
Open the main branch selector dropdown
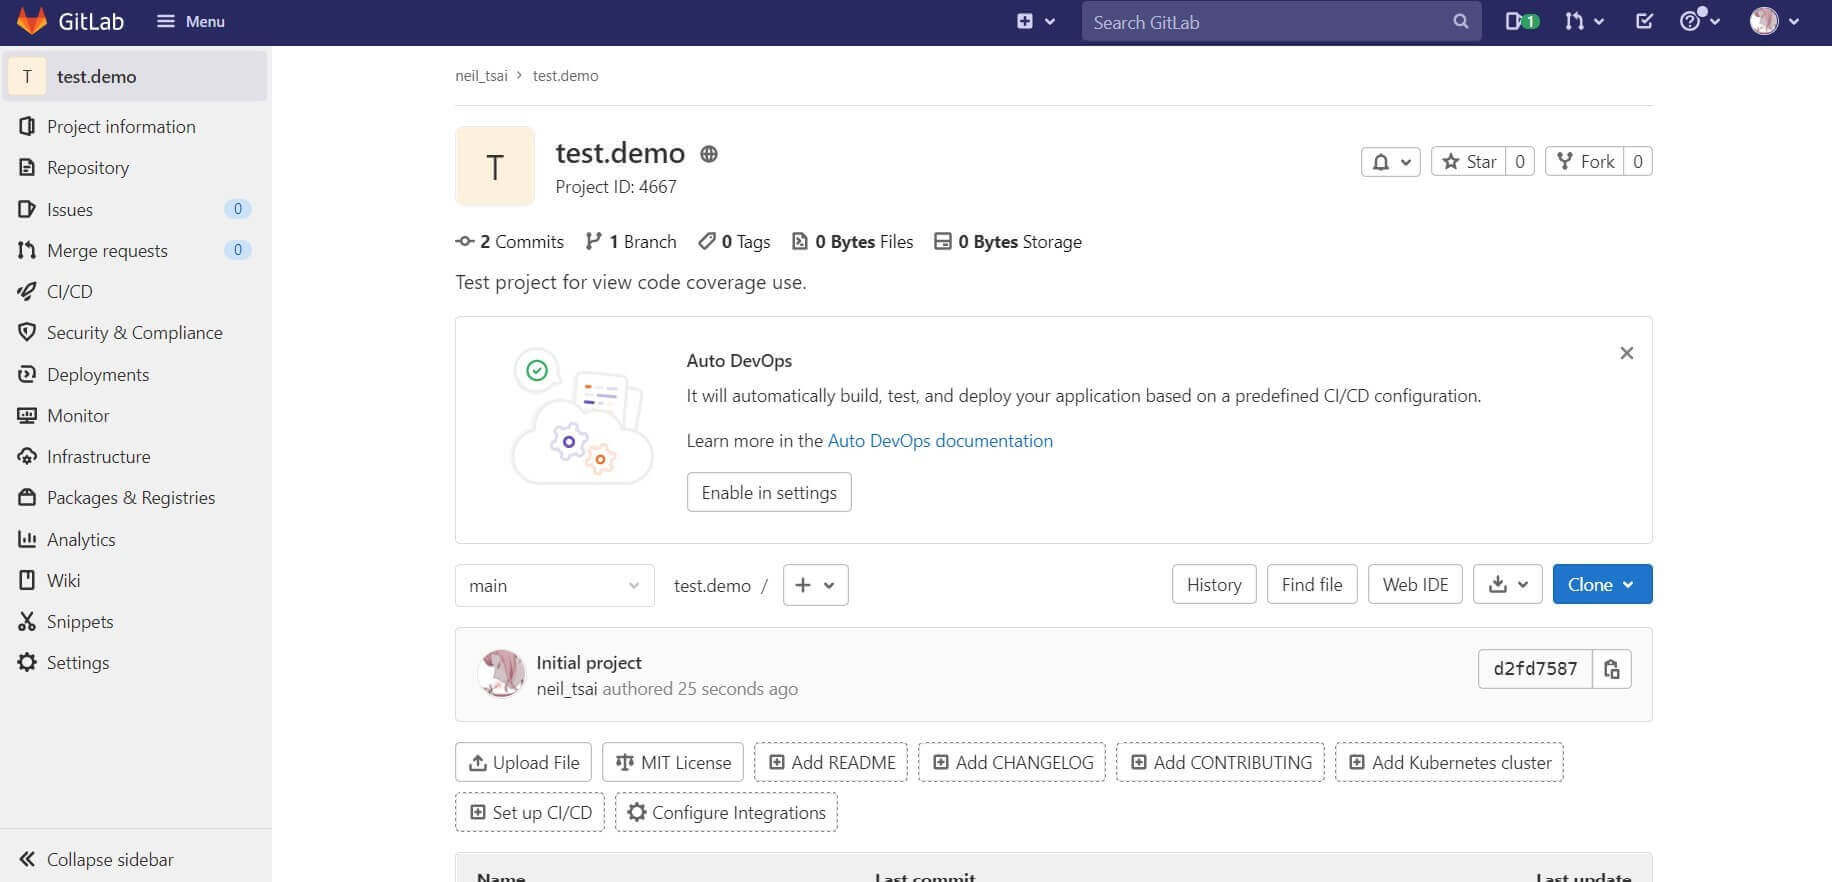(555, 585)
